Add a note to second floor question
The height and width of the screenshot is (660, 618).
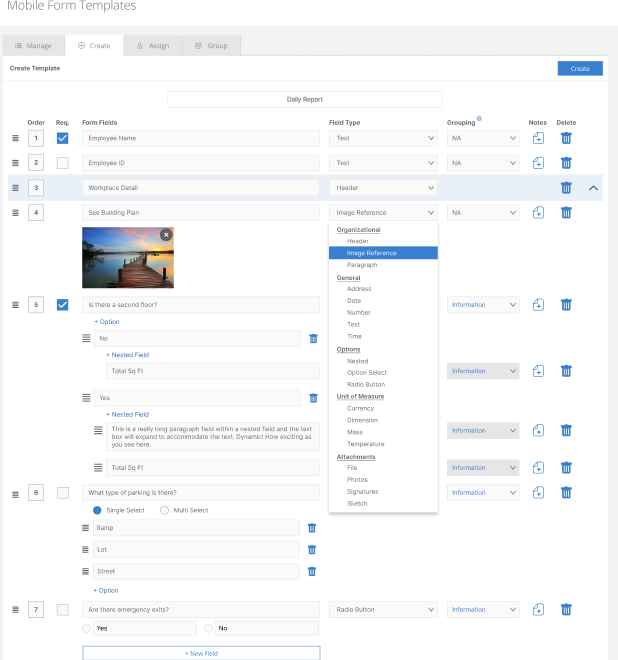tap(538, 304)
